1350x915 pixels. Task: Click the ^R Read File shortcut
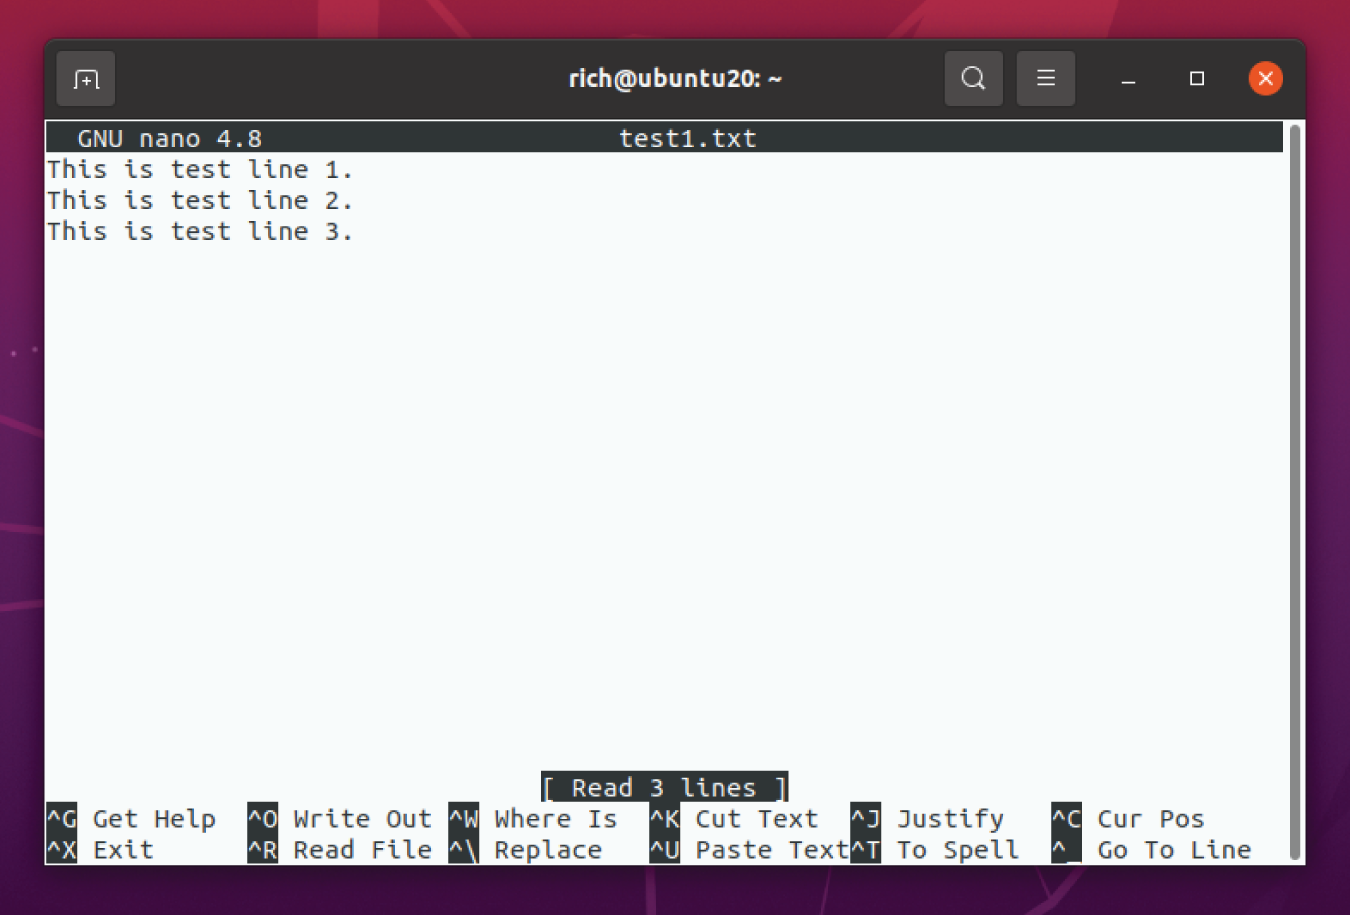click(x=340, y=850)
